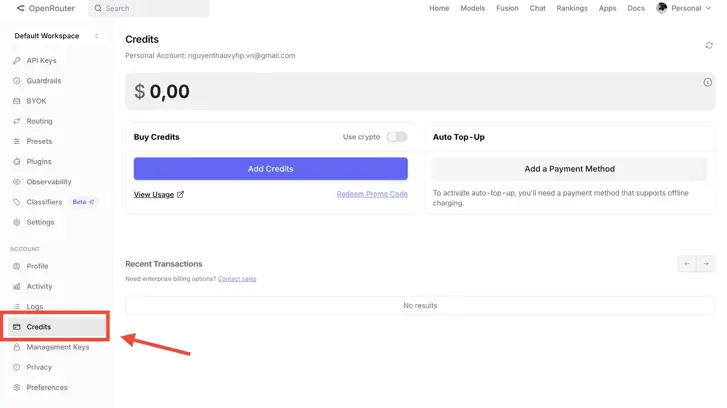The width and height of the screenshot is (727, 408).
Task: Click the Management Keys lock icon
Action: pos(17,347)
